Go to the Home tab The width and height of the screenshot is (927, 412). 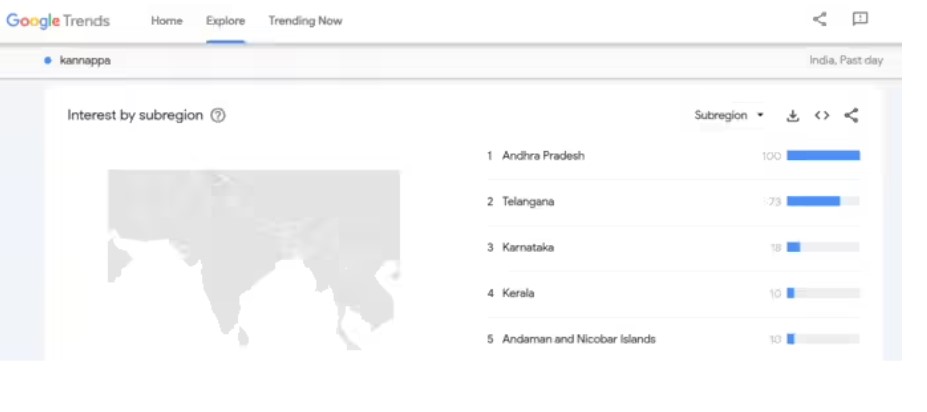(166, 21)
